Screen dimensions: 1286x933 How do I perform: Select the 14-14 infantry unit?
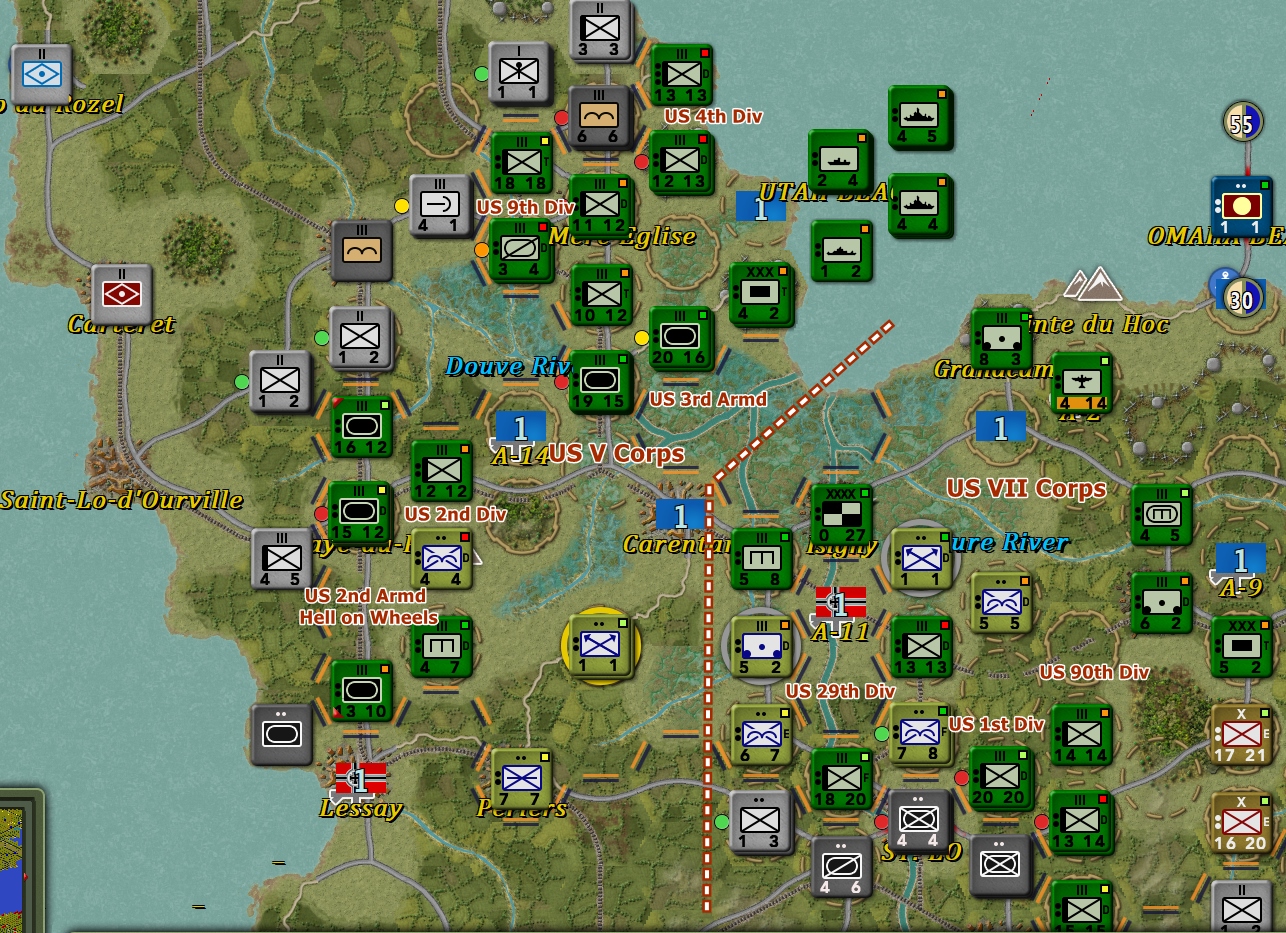tap(1081, 735)
